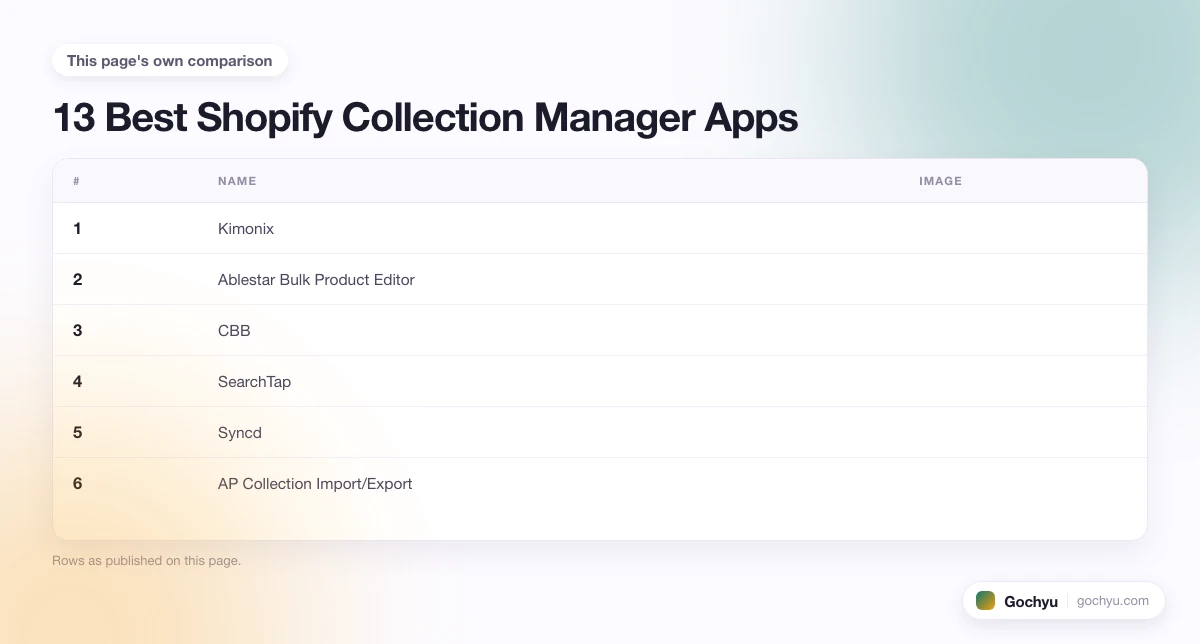Click the 'This page's own comparison' badge
Viewport: 1200px width, 644px height.
coord(170,61)
